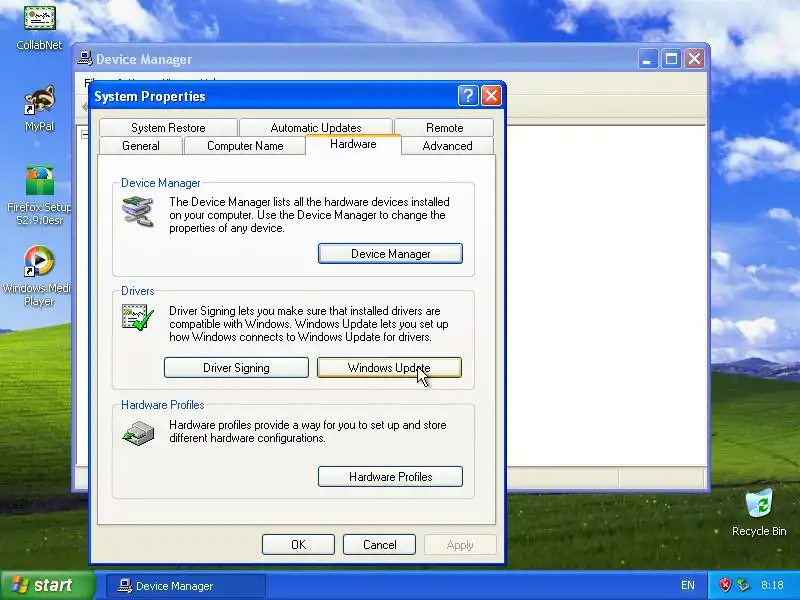
Task: Select the Recycle Bin desktop icon
Action: coord(759,503)
